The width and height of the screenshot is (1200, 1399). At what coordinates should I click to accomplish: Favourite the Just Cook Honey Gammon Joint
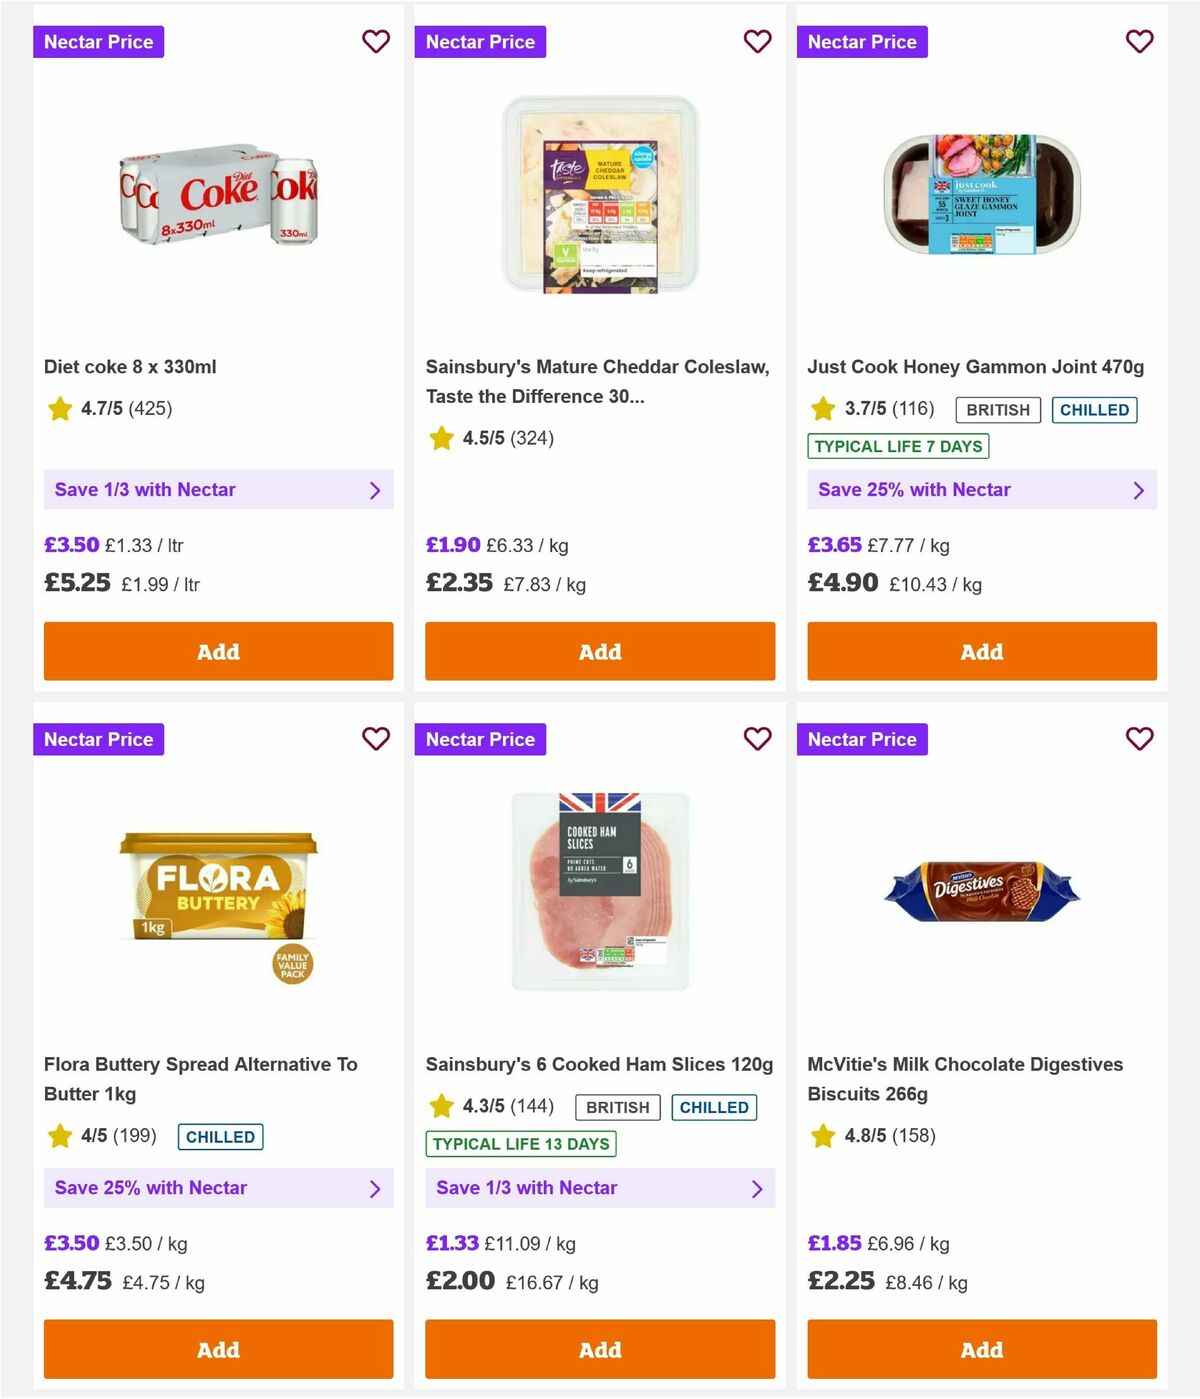[1140, 42]
